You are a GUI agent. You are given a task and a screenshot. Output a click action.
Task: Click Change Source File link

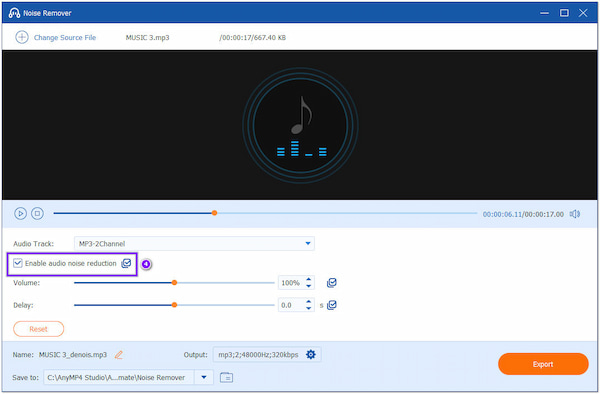(x=65, y=37)
